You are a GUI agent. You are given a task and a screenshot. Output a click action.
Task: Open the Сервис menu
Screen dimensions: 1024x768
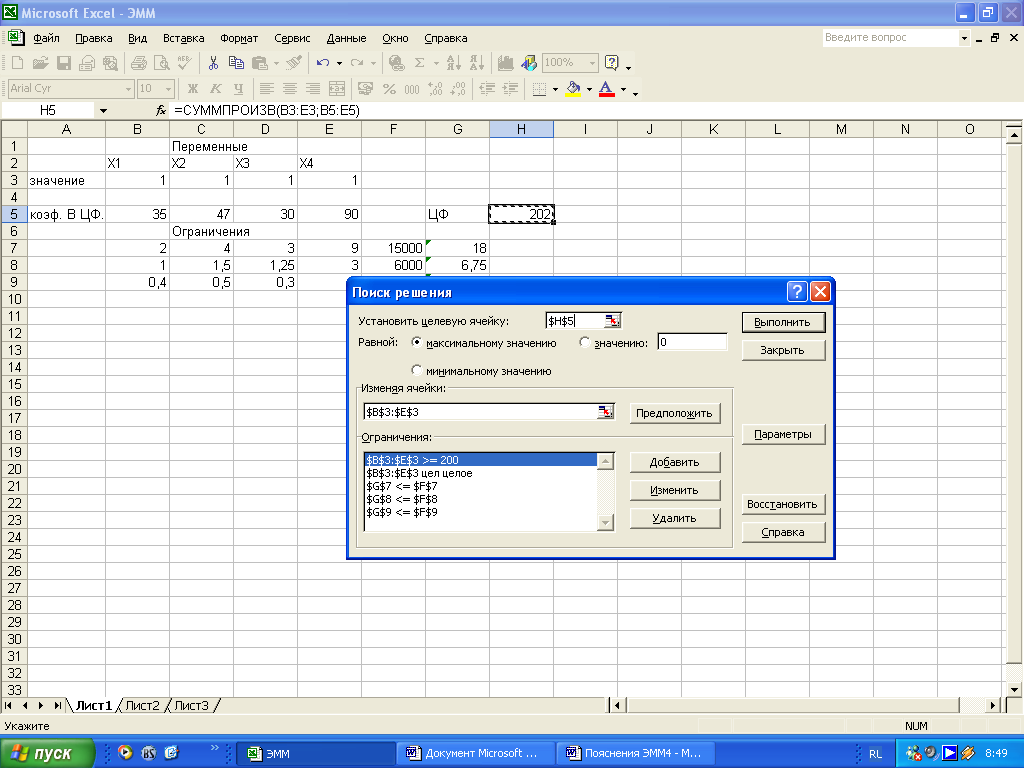pos(292,38)
